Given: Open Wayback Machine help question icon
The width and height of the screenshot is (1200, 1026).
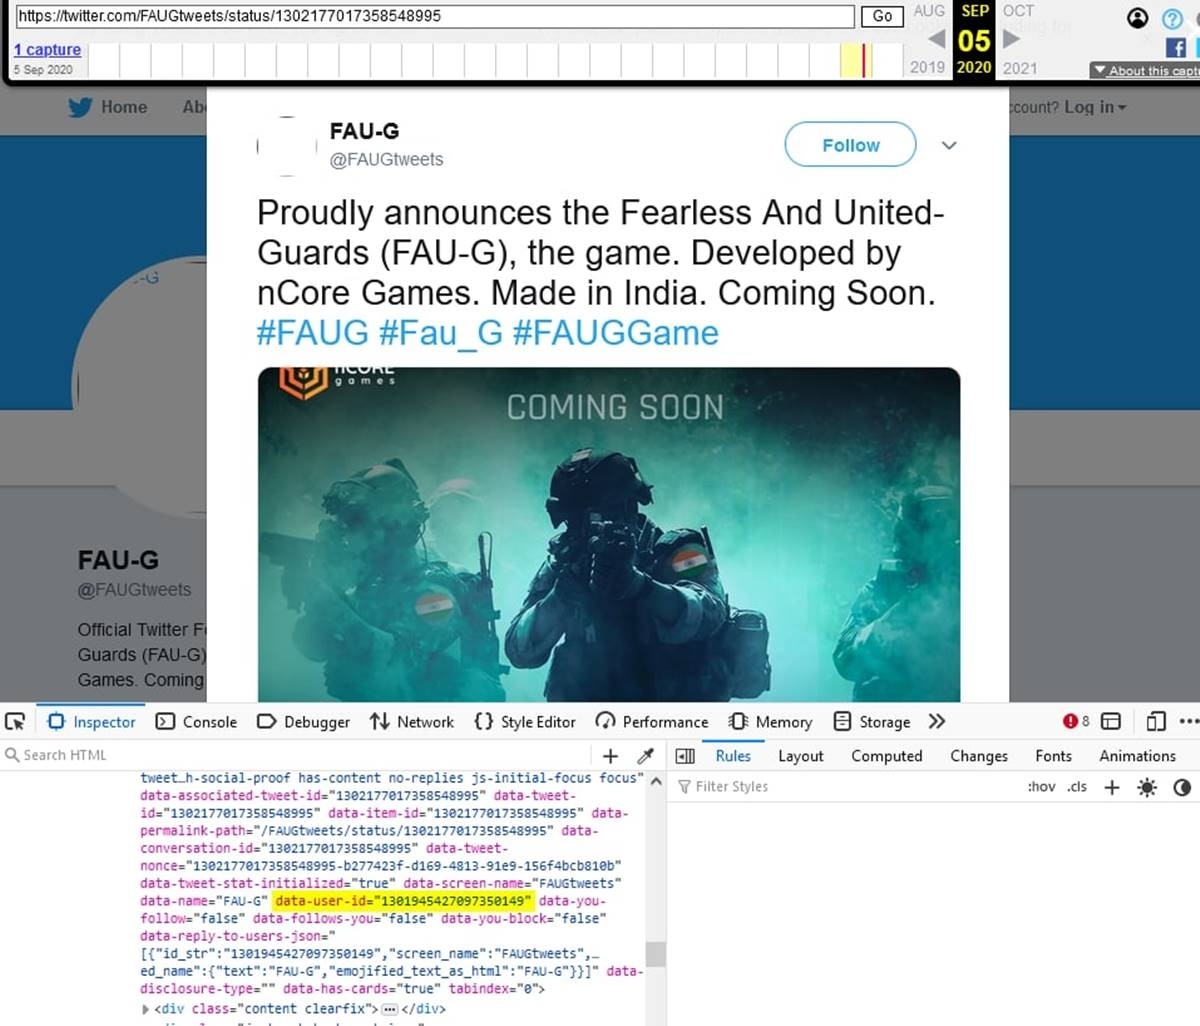Looking at the screenshot, I should 1172,18.
